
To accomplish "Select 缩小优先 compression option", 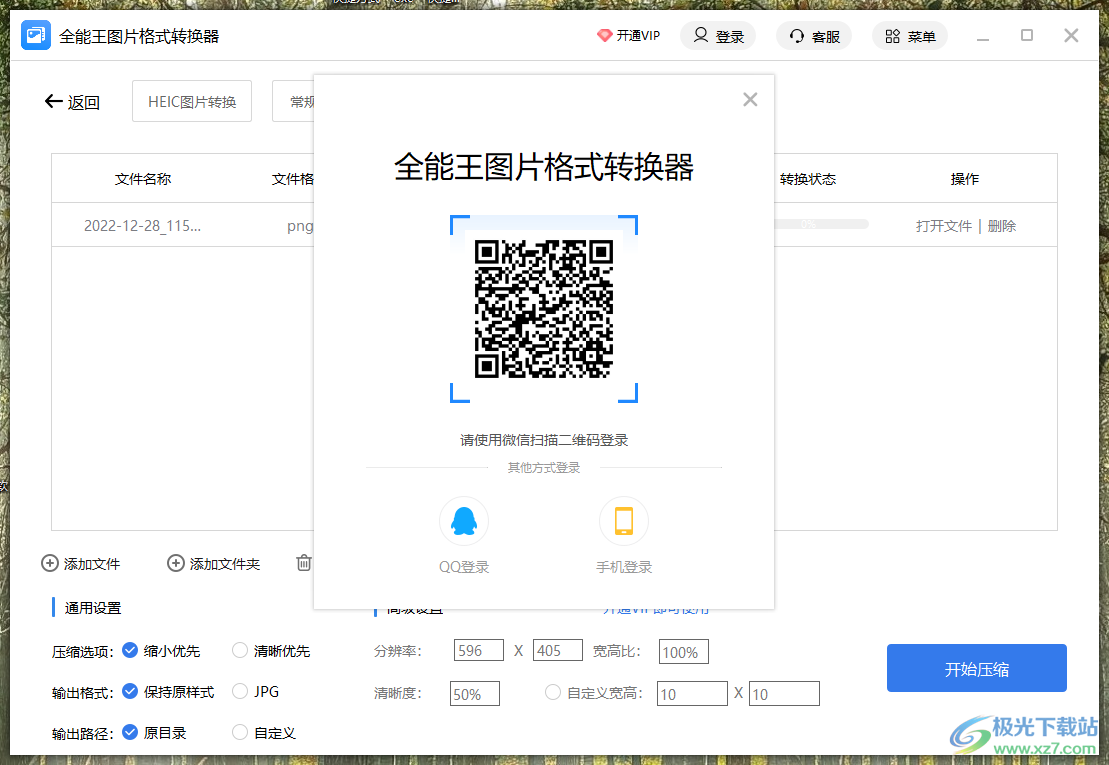I will point(130,650).
